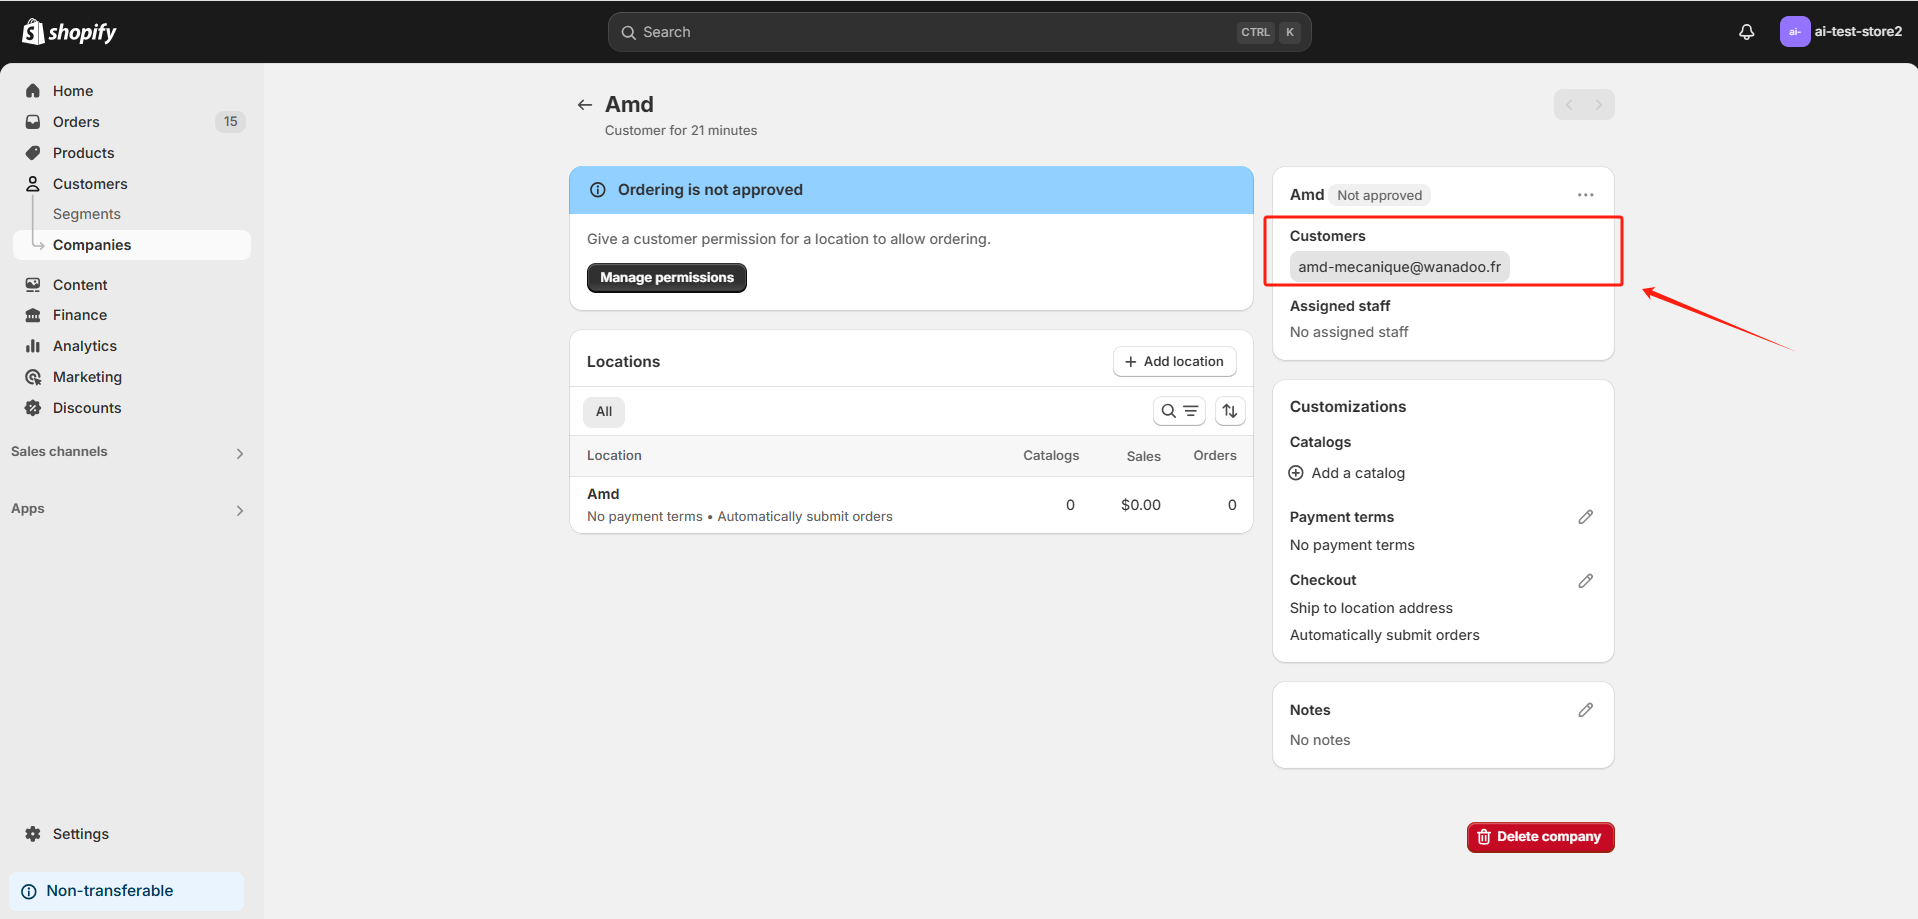
Task: Click Ship to location address text
Action: 1371,608
